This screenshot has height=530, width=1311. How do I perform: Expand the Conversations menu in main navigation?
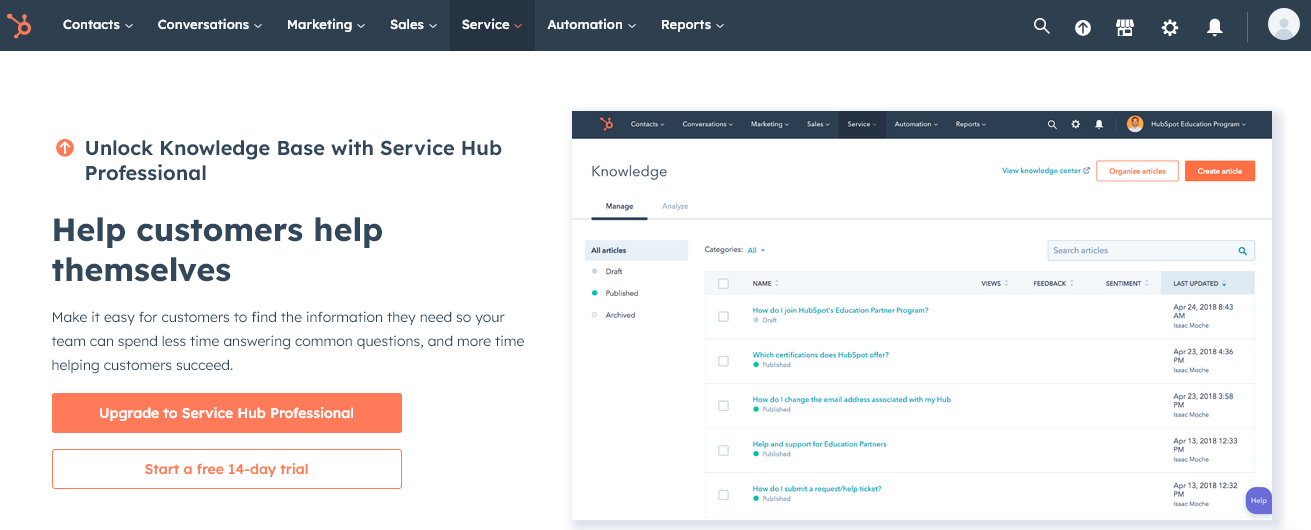210,25
